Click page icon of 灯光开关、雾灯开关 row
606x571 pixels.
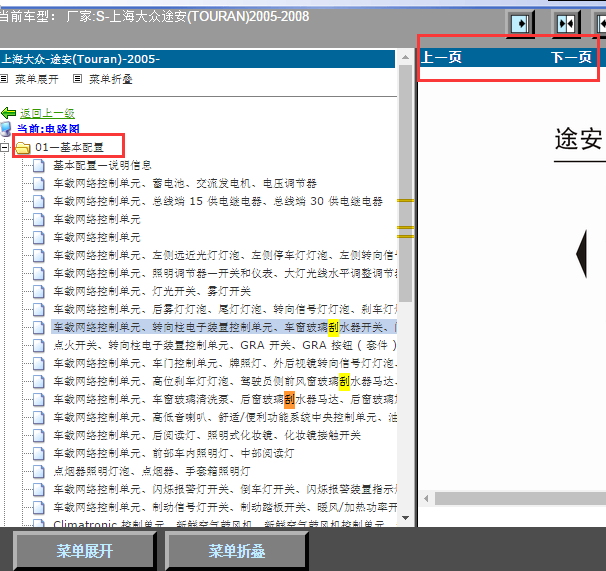38,291
